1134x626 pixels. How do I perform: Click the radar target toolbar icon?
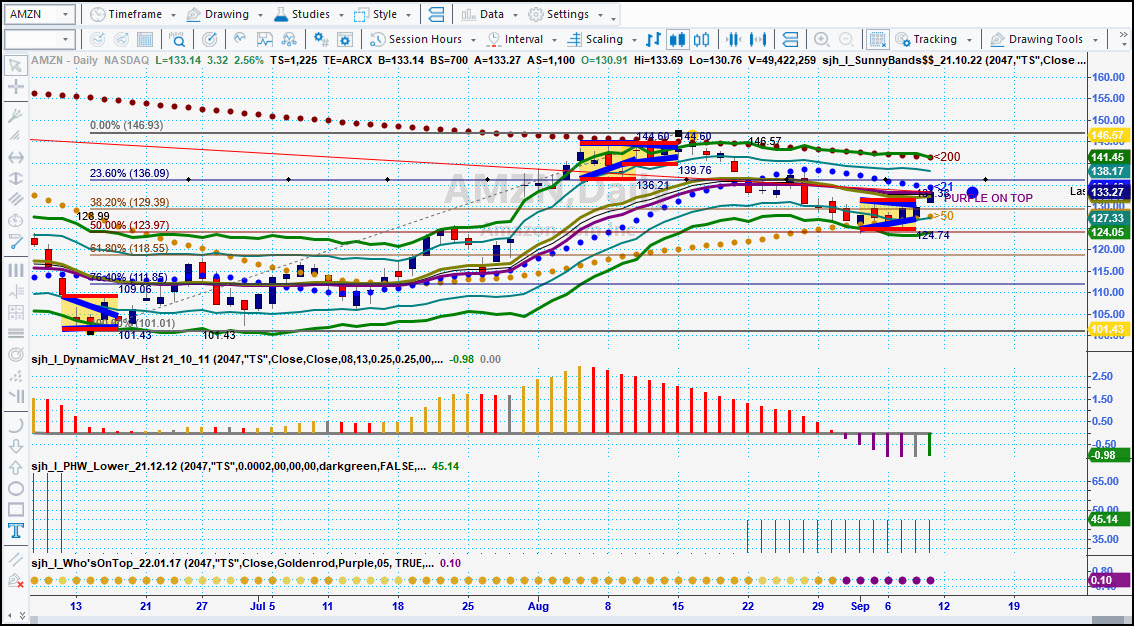tap(209, 39)
